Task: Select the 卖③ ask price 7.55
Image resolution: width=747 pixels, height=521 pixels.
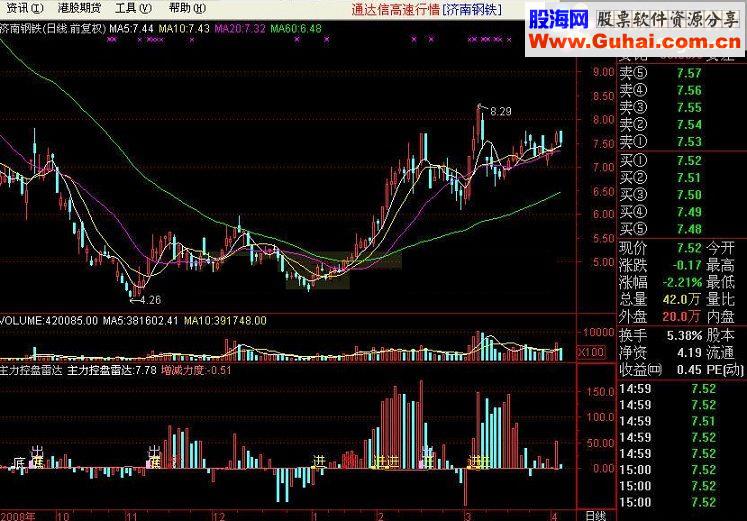Action: (689, 108)
